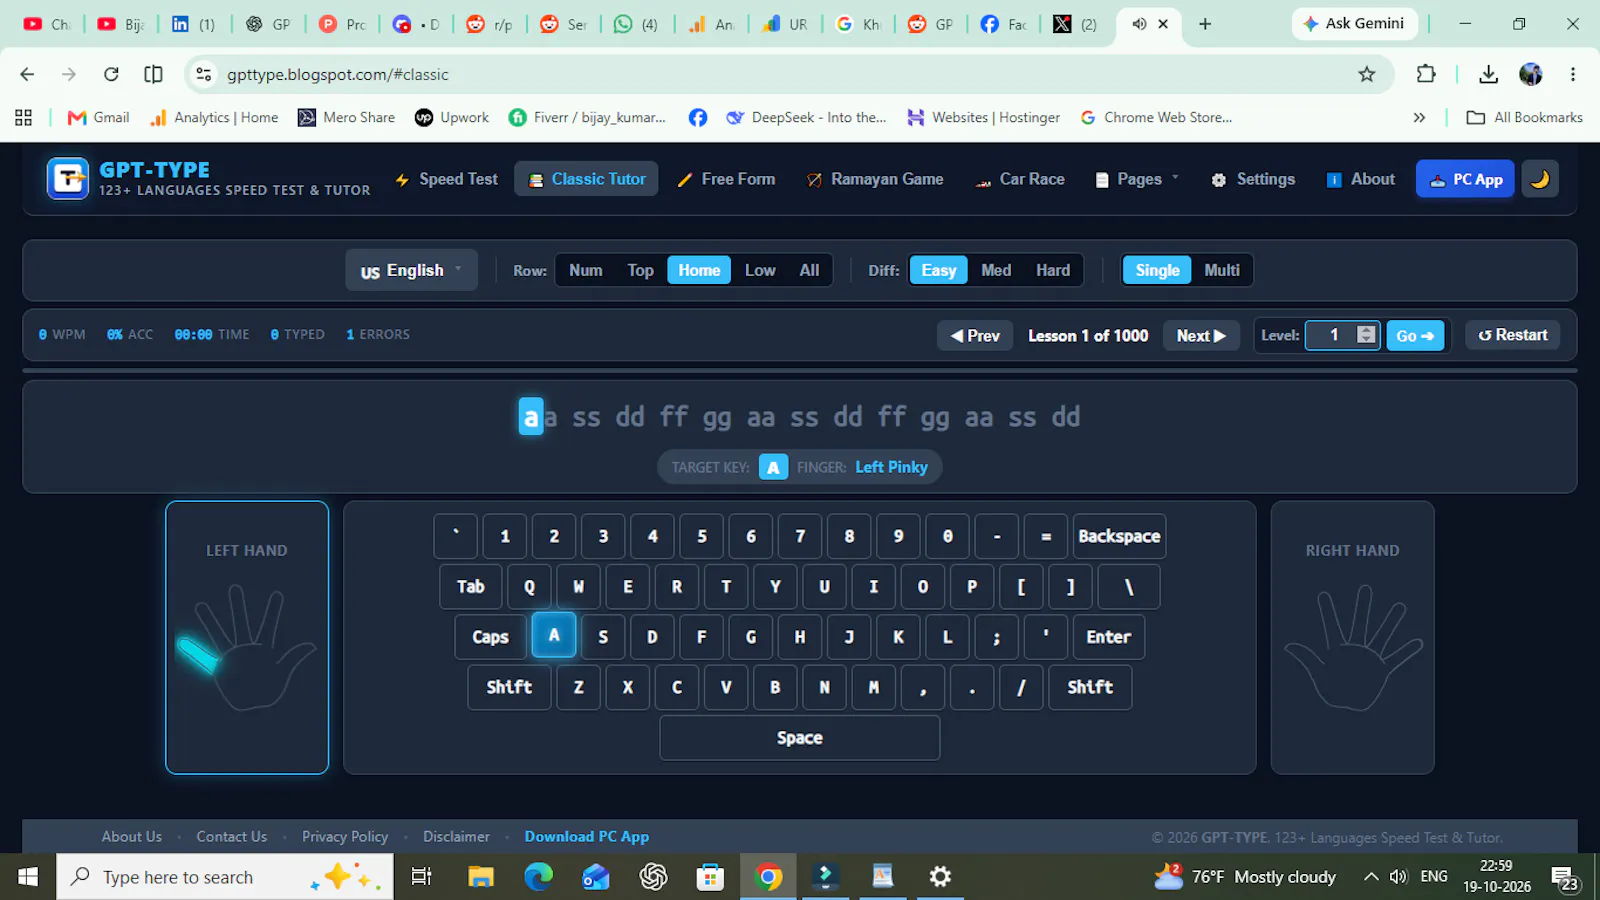
Task: Select the Top row option
Action: pos(640,270)
